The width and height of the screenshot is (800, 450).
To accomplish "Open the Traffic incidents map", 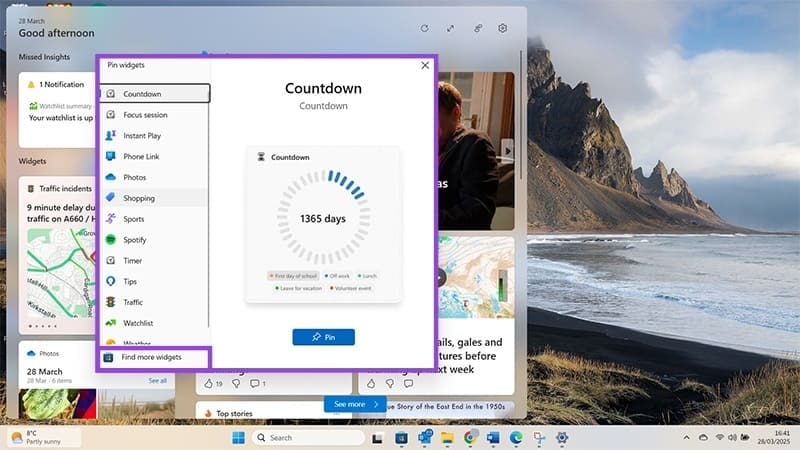I will pyautogui.click(x=61, y=273).
